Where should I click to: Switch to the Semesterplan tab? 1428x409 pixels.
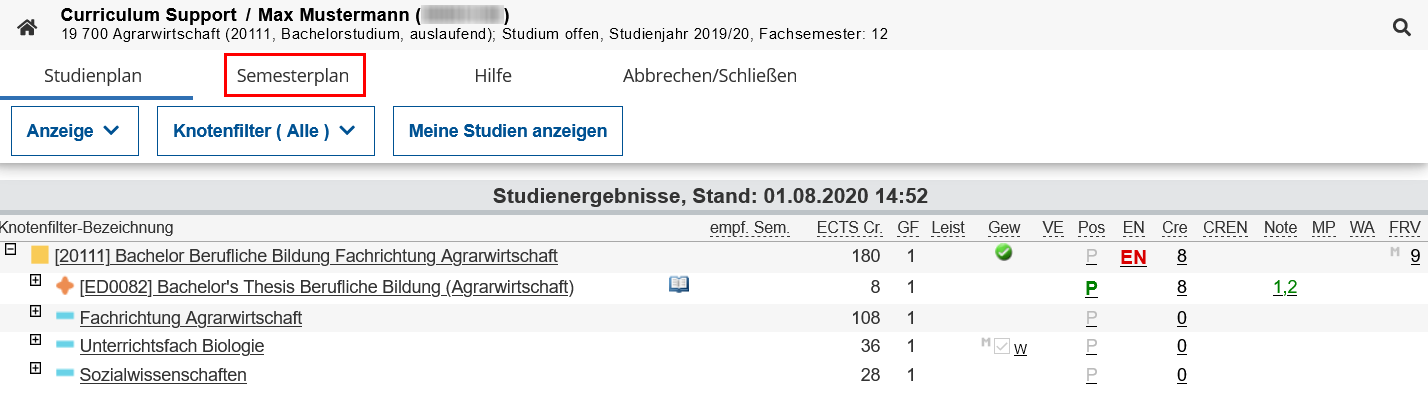click(293, 76)
